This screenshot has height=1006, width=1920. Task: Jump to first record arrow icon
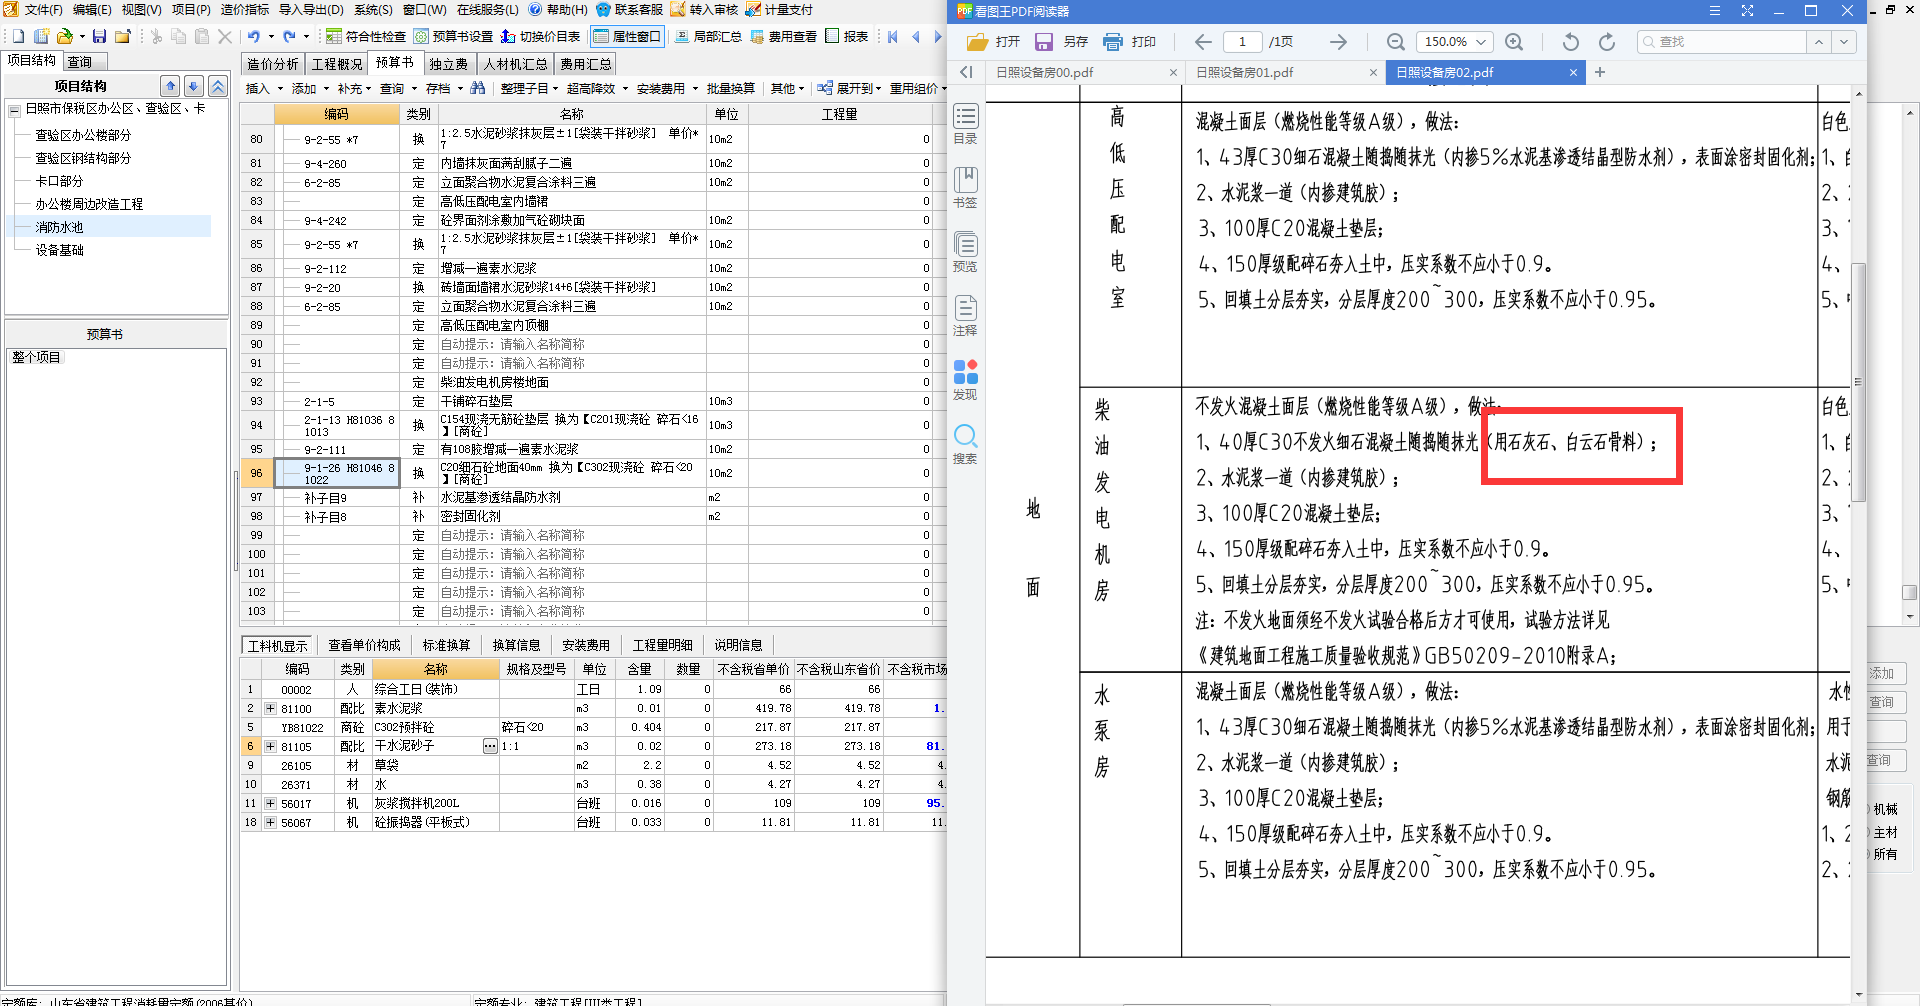[893, 36]
